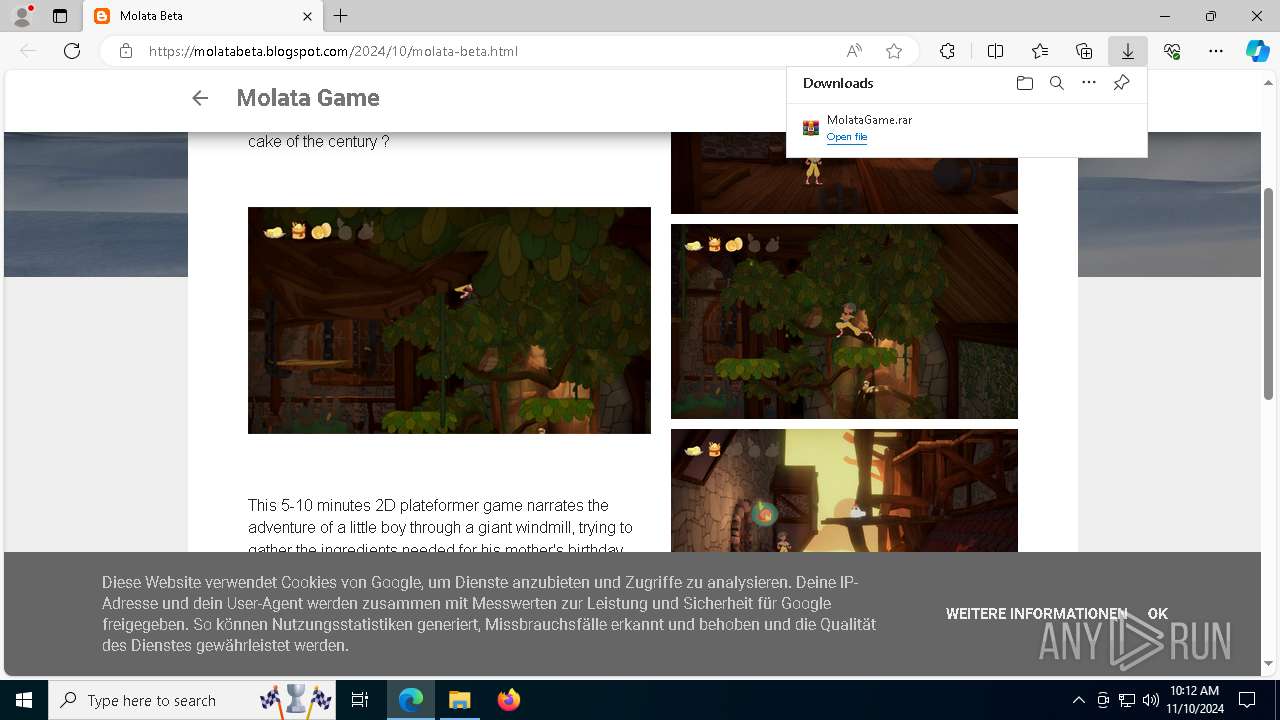Pin the Downloads panel
Screen dimensions: 1280x720
point(1121,83)
